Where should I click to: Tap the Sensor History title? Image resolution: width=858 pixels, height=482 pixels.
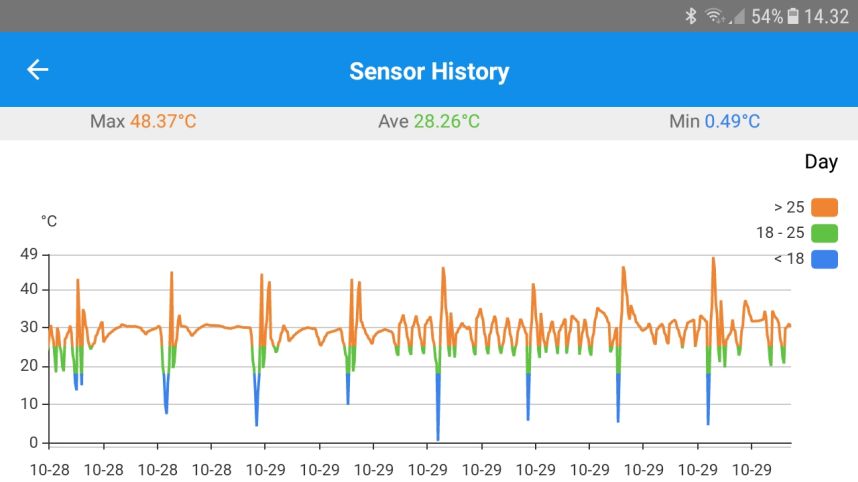429,71
